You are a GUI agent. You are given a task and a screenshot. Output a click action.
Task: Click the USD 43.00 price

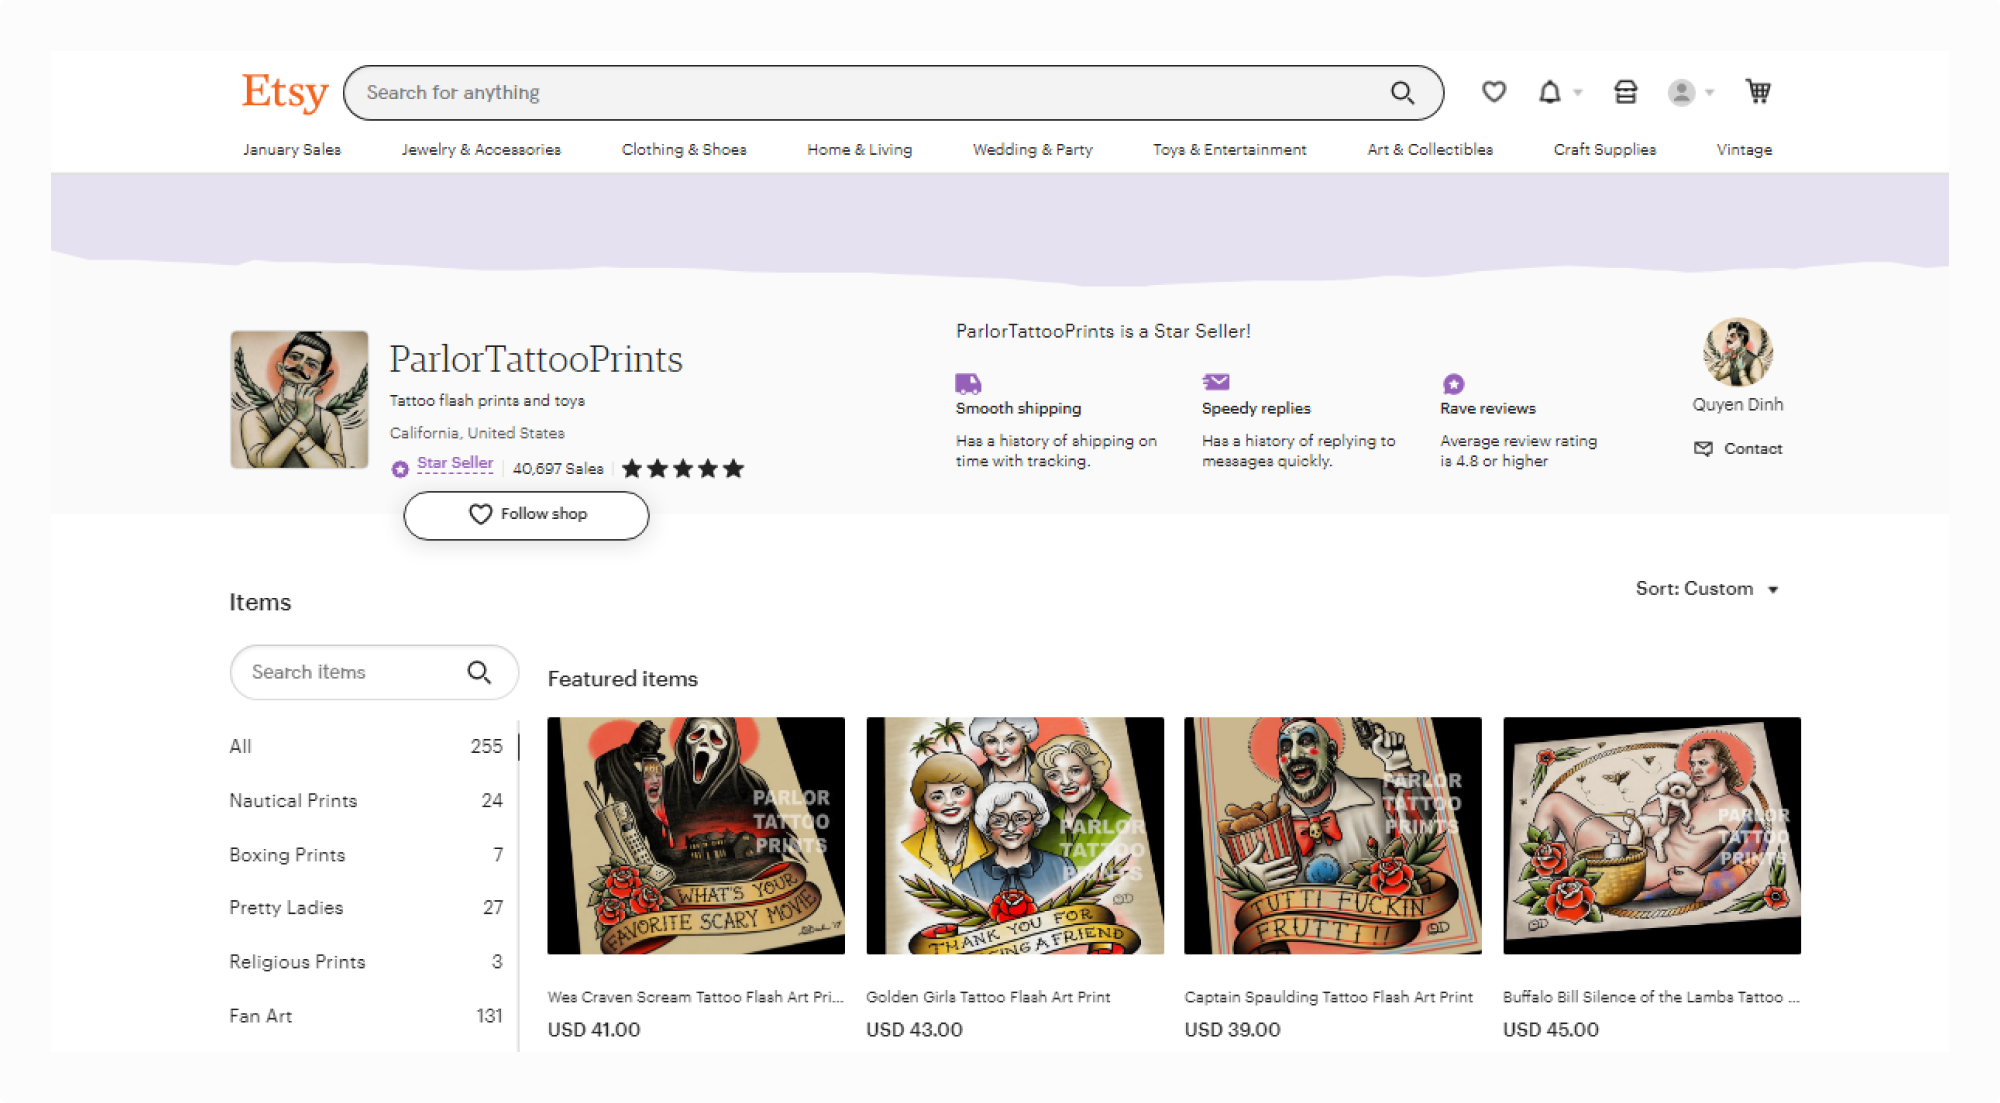point(914,1029)
